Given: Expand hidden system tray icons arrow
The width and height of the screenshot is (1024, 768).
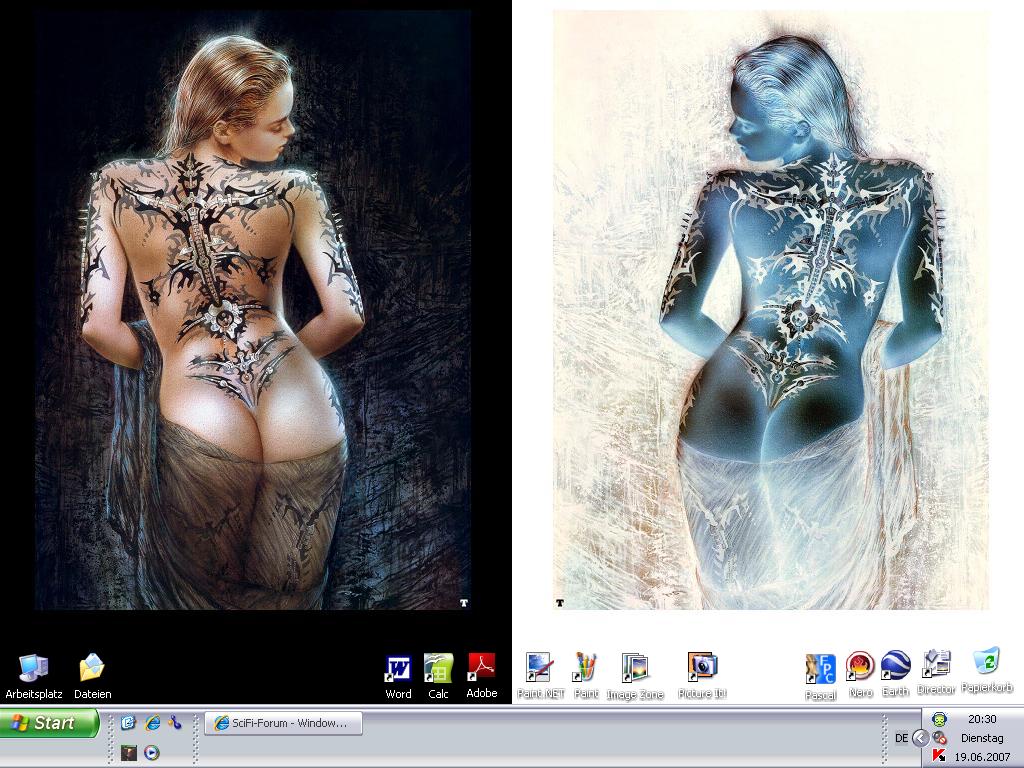Looking at the screenshot, I should tap(920, 738).
